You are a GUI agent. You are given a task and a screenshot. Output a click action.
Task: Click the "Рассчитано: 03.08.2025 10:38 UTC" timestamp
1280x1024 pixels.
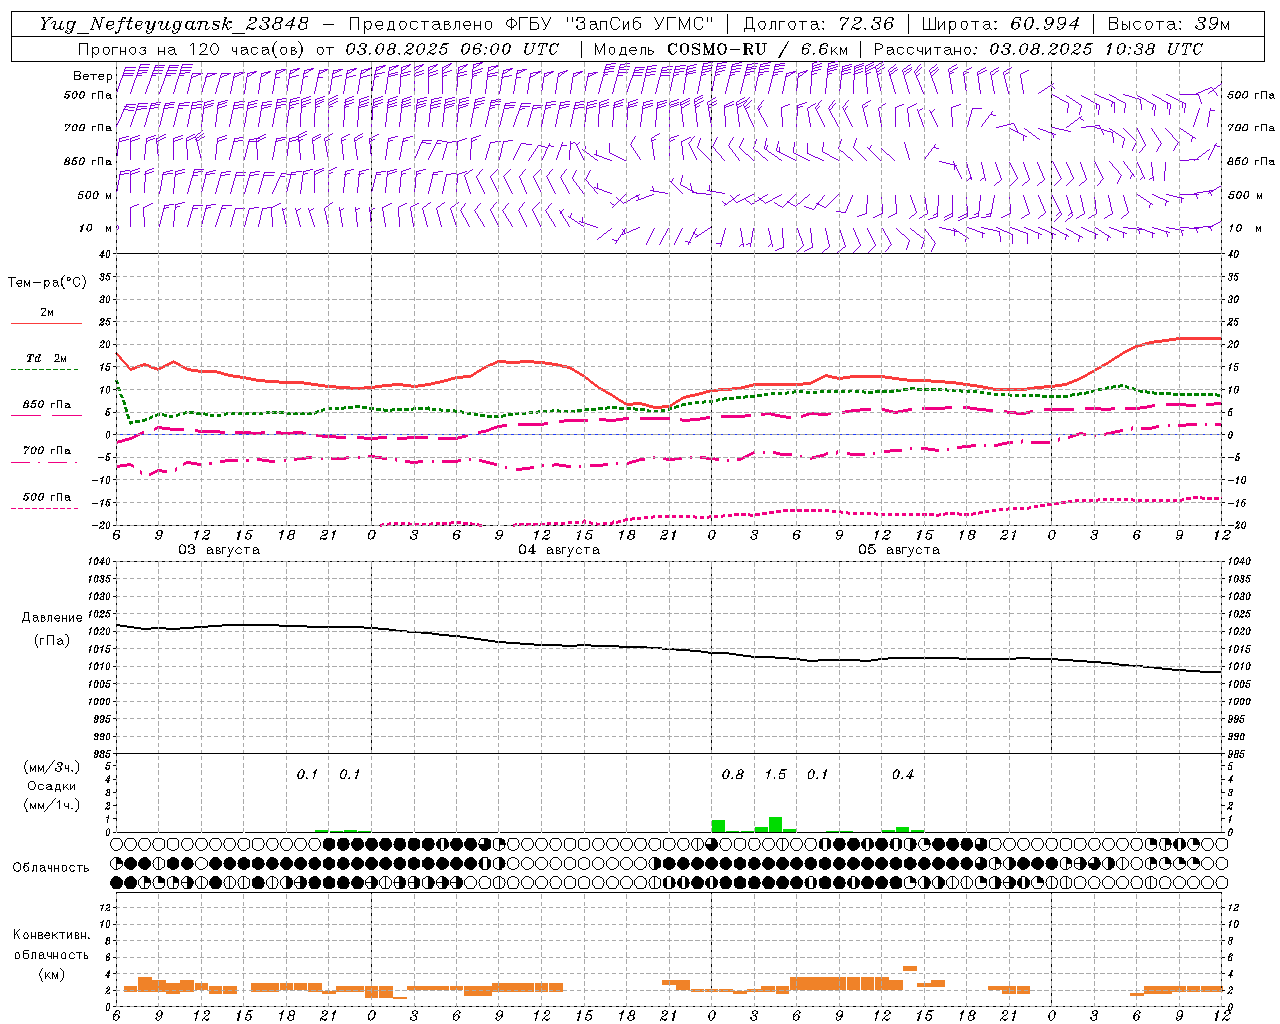point(1038,49)
